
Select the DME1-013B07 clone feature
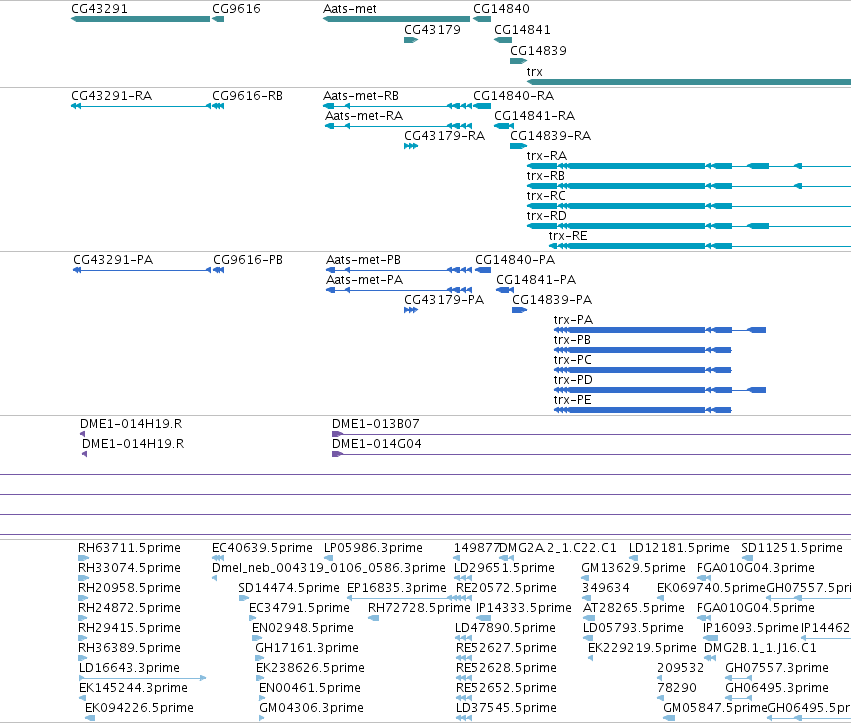592,434
